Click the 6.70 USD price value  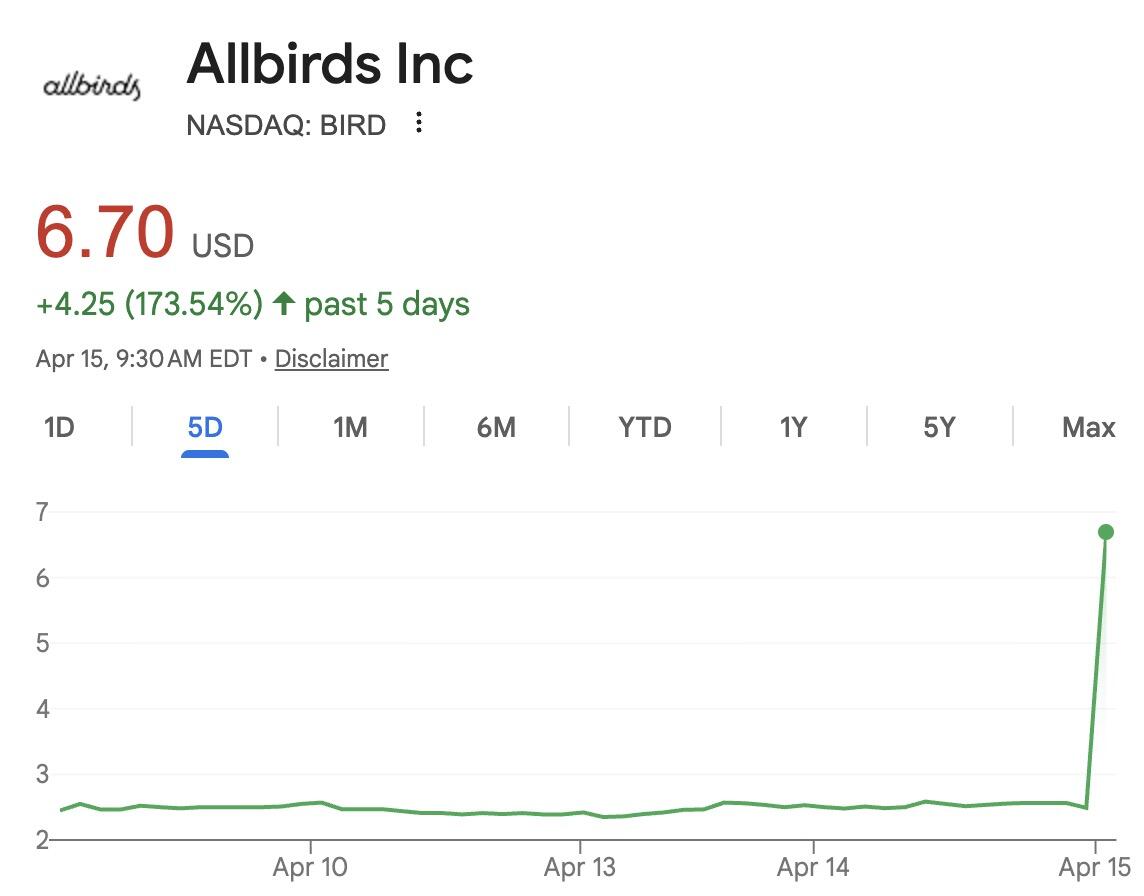(x=106, y=232)
